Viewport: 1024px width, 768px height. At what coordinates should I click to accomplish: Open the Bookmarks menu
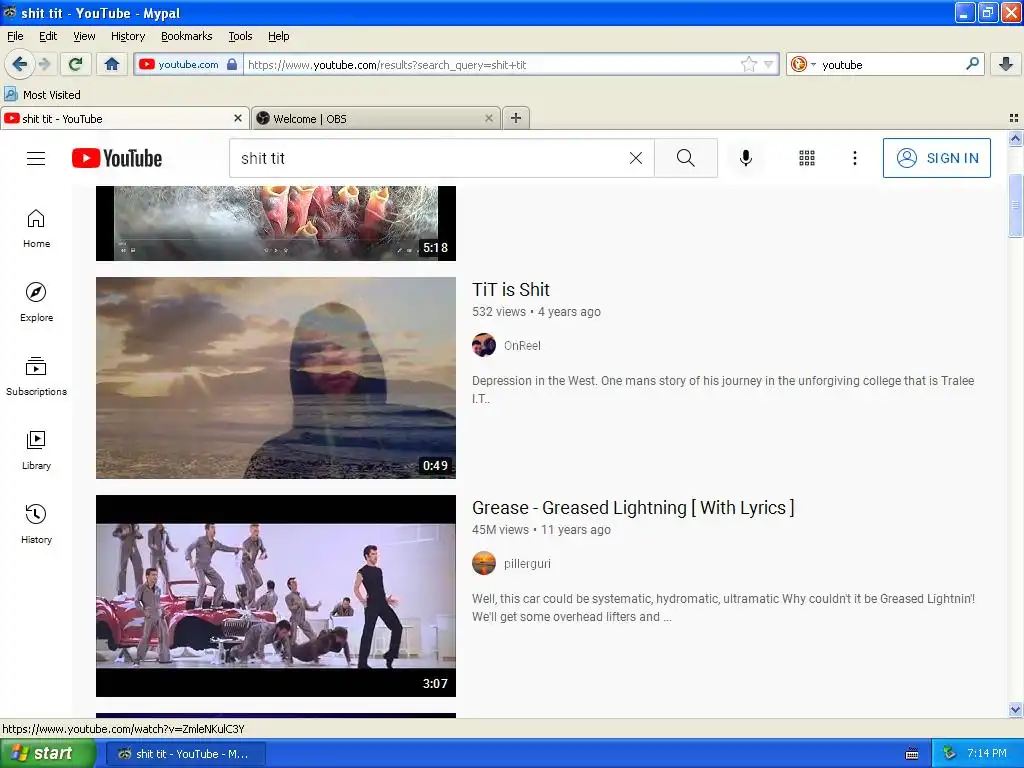click(186, 36)
